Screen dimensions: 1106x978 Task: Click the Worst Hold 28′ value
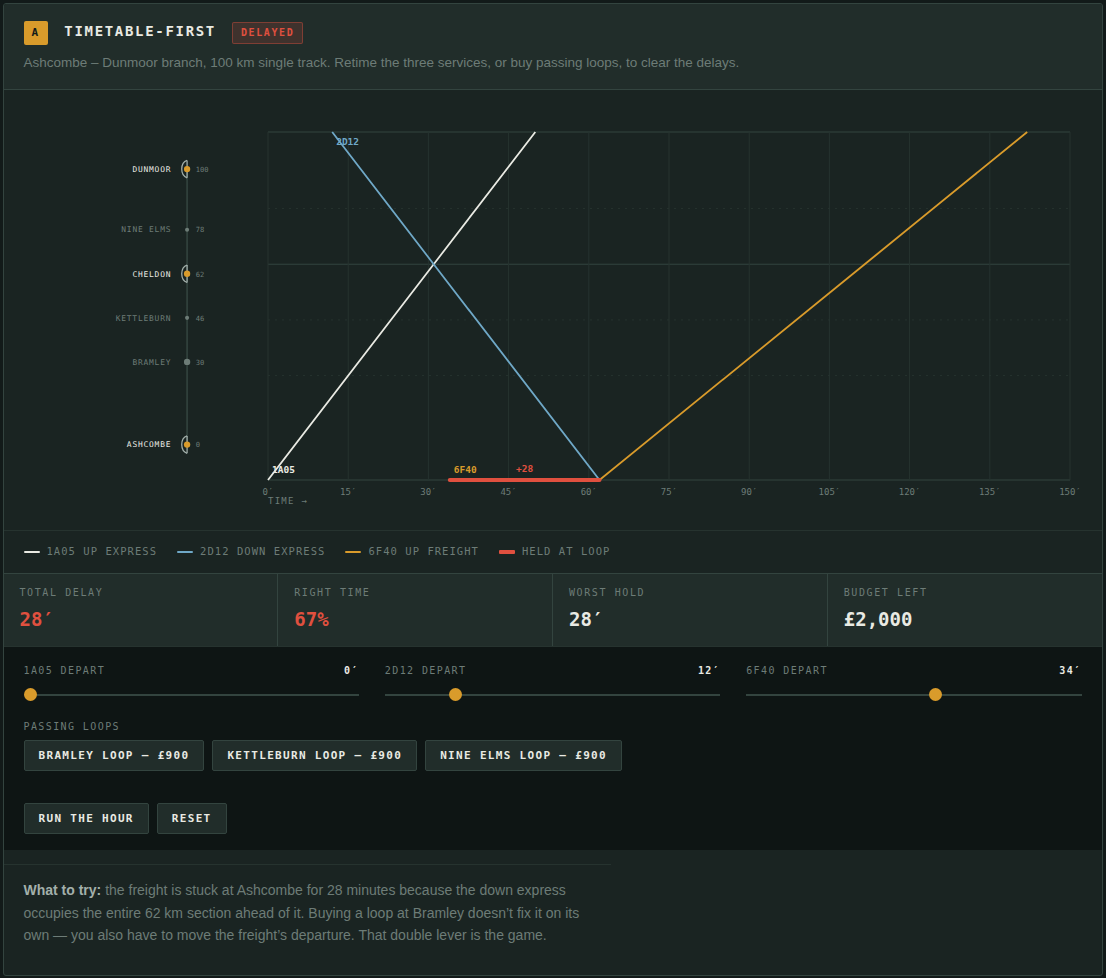(585, 619)
